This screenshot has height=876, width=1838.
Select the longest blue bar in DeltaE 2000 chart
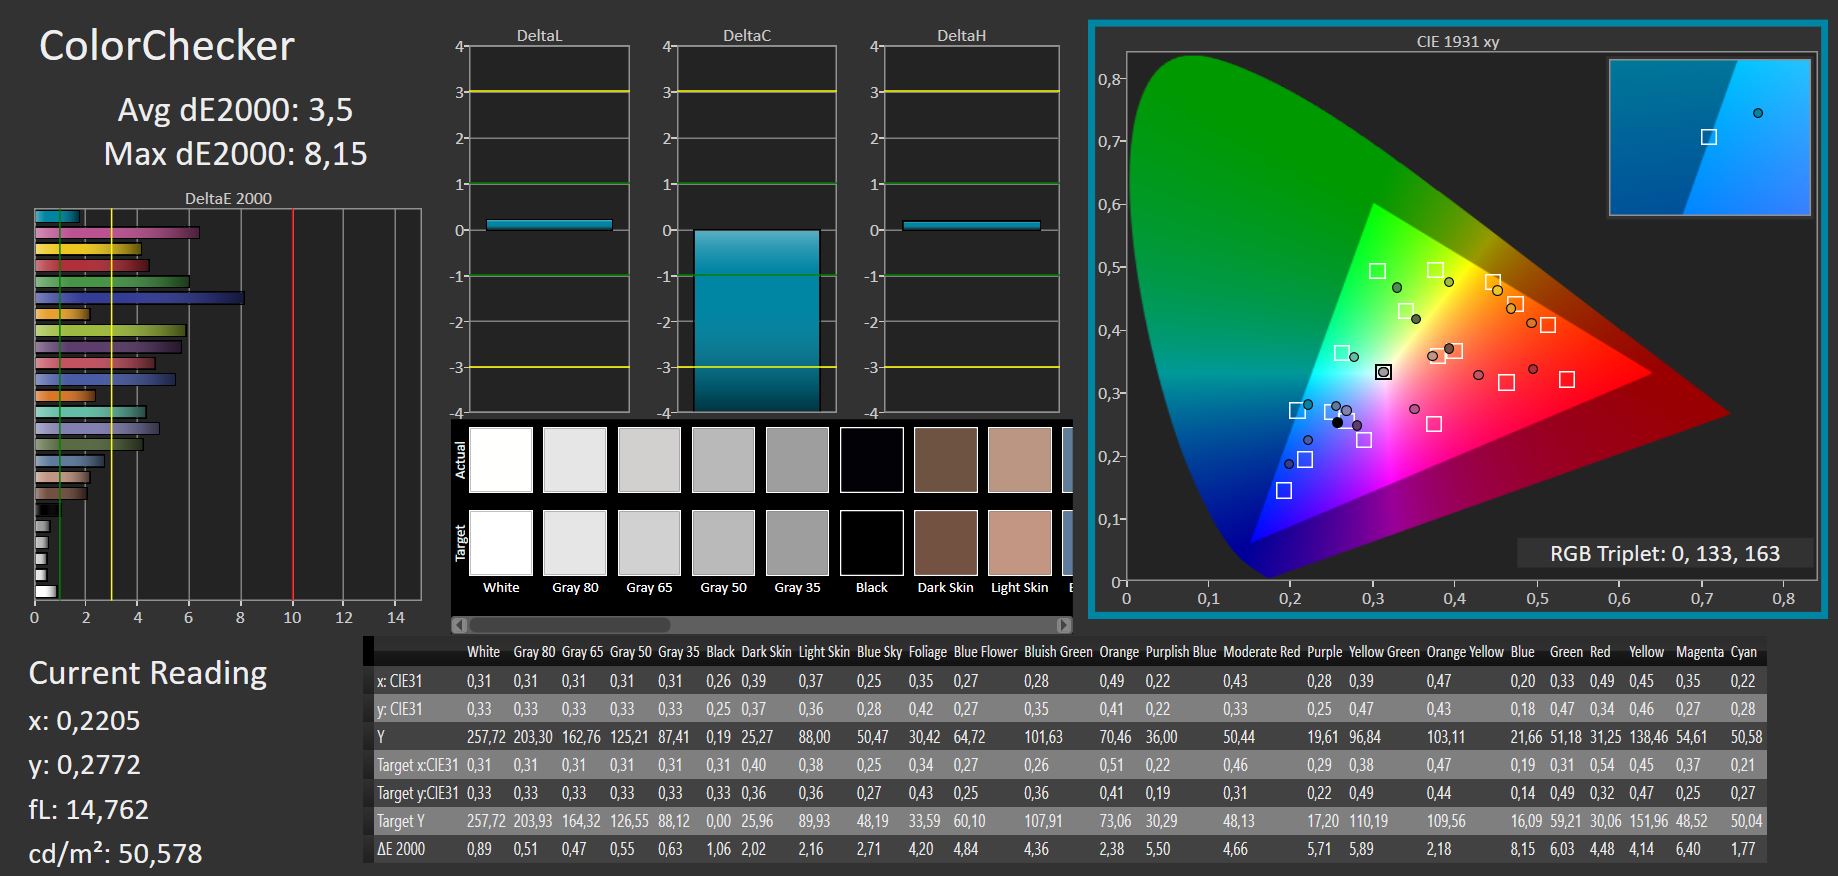pos(139,298)
